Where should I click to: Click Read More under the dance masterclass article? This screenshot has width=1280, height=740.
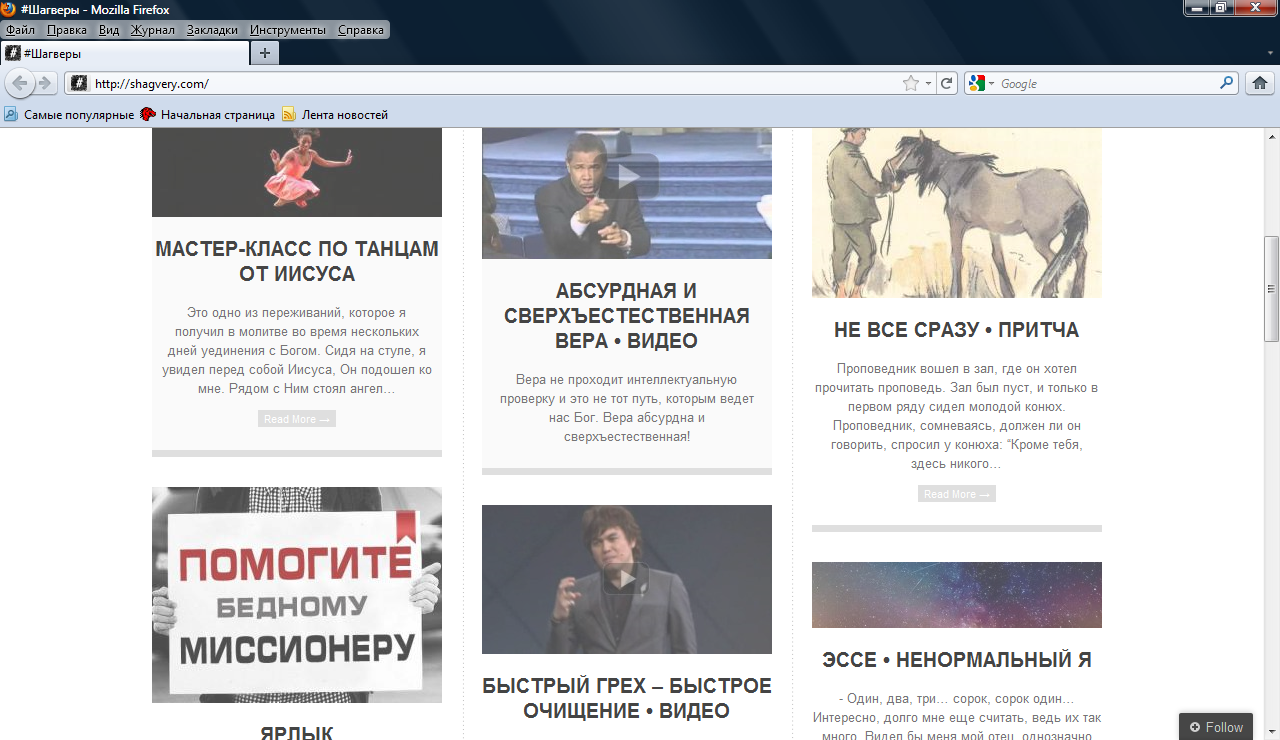[297, 419]
